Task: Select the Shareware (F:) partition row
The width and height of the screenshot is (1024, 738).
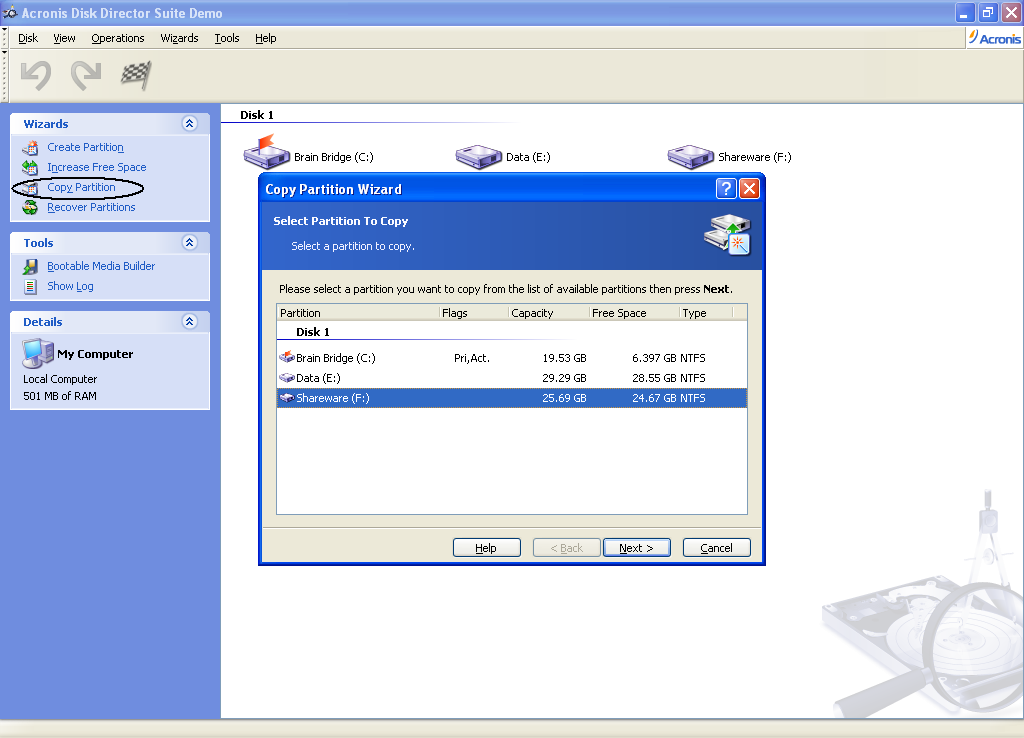Action: (512, 398)
